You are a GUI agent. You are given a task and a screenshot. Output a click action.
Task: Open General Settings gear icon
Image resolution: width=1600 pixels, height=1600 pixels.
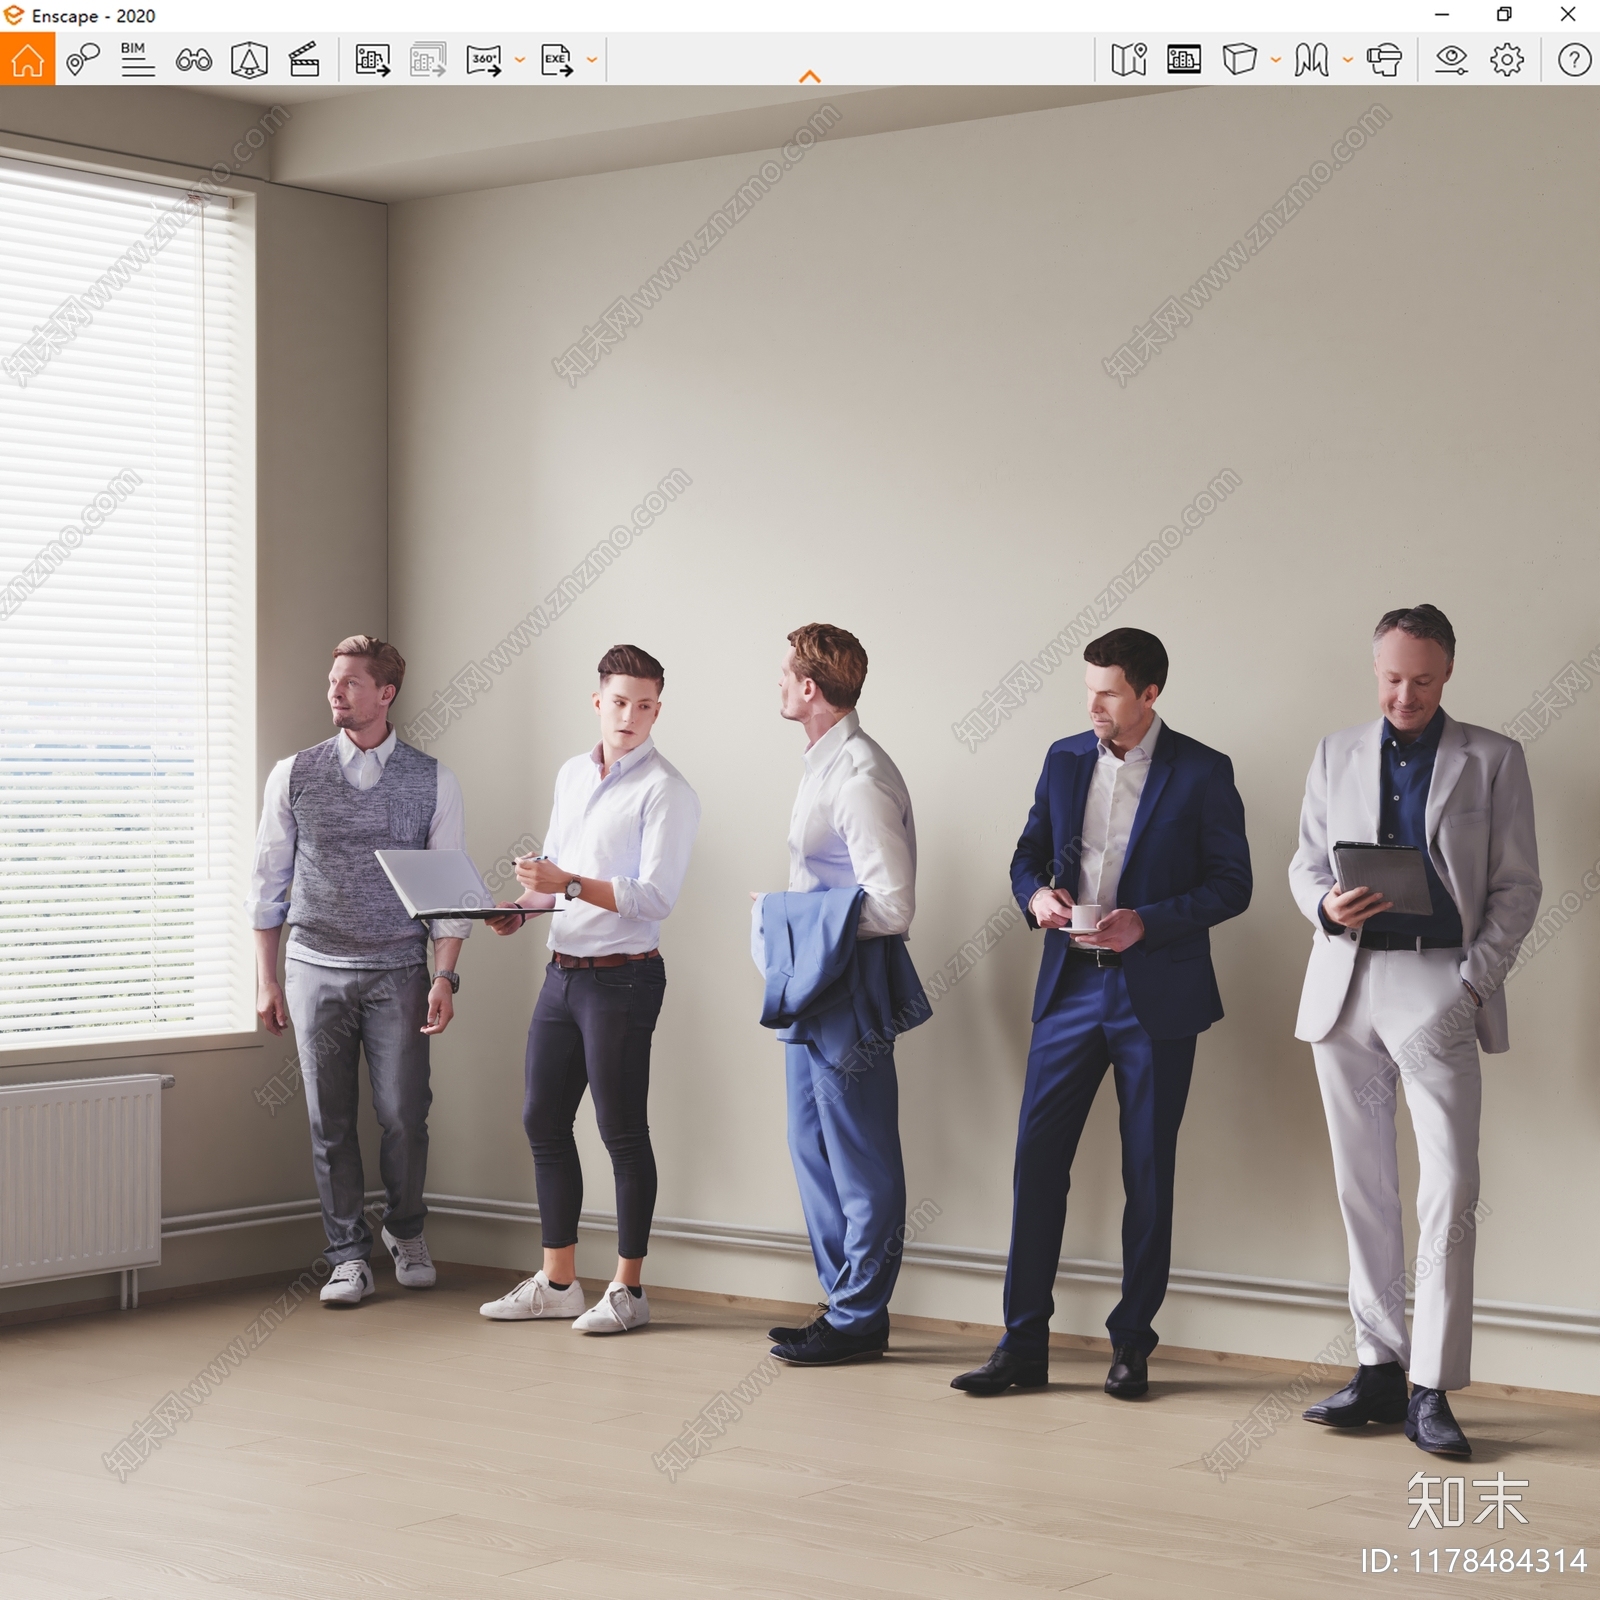[1507, 60]
